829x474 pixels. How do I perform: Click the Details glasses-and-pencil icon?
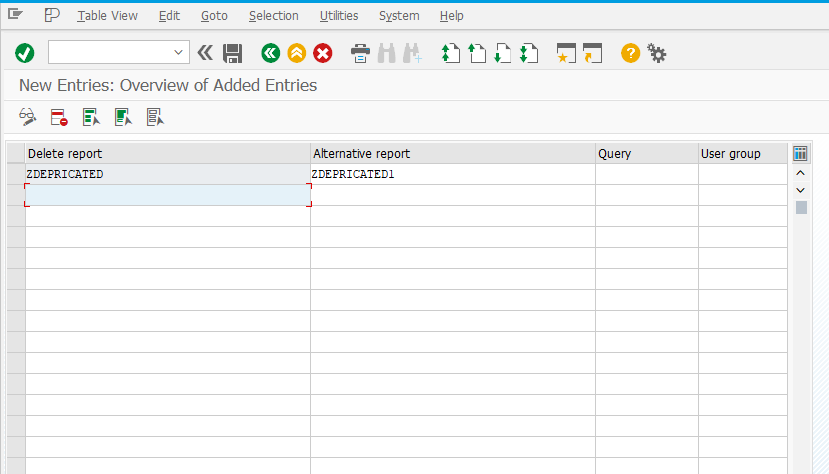[27, 117]
